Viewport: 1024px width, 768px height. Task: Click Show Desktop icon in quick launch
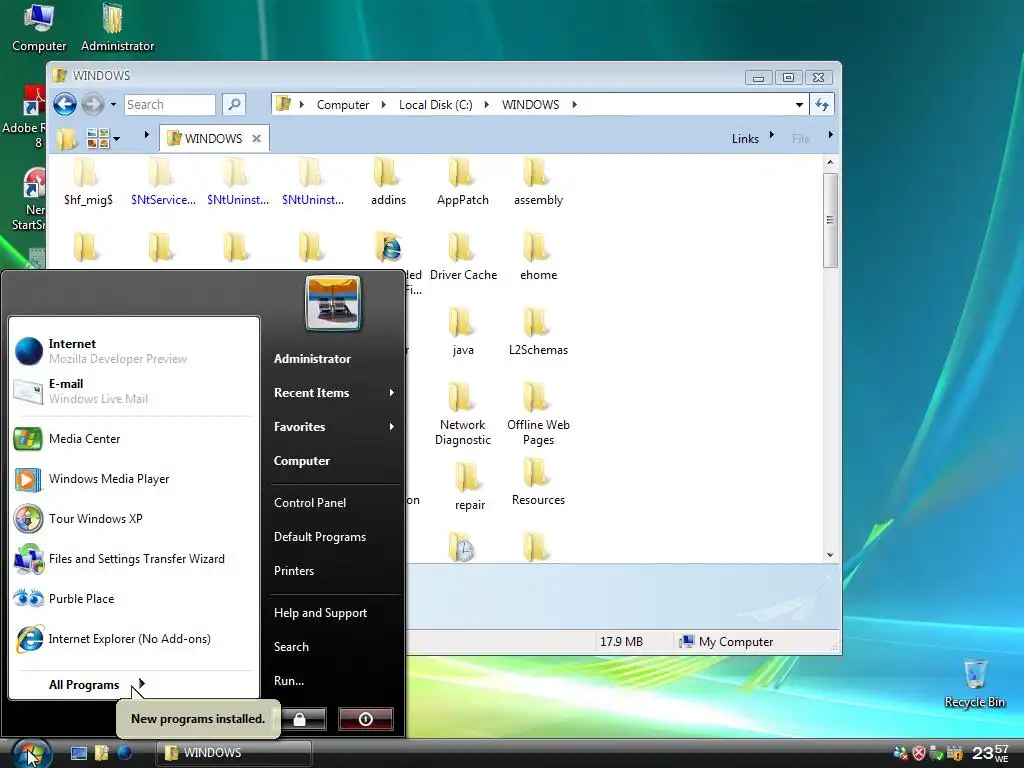coord(79,753)
